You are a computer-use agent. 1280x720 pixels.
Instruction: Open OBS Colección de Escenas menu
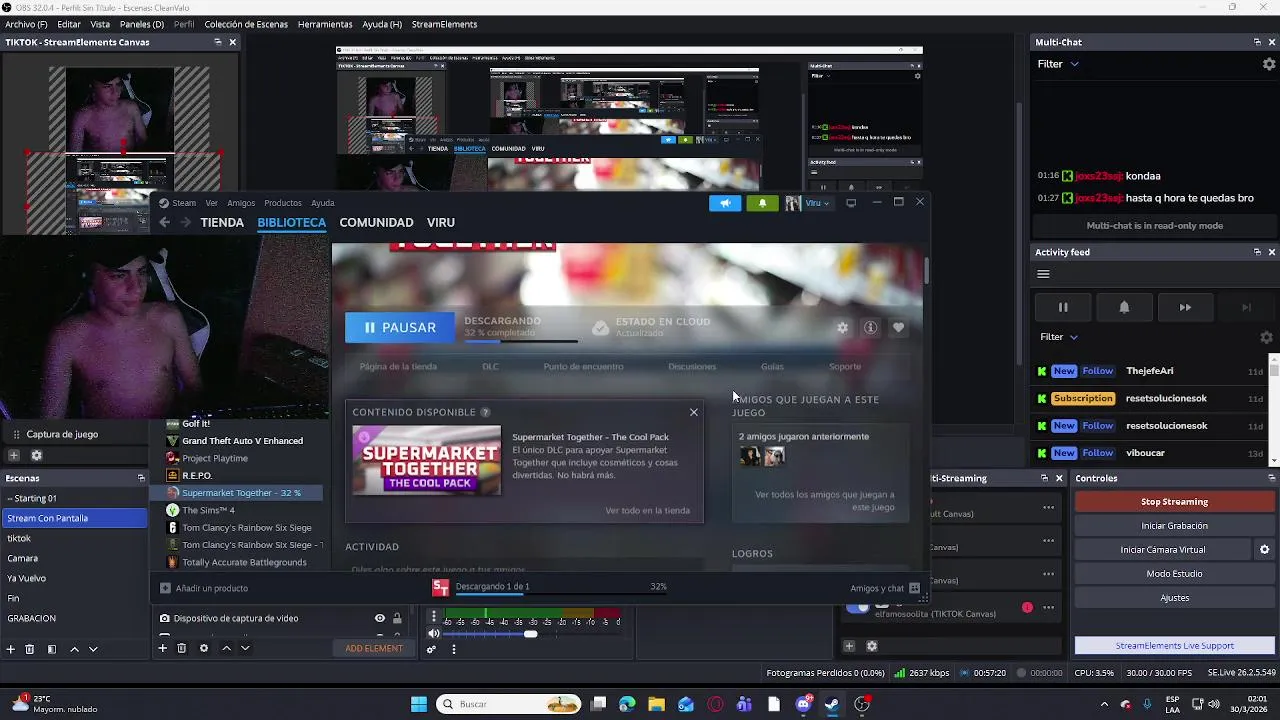coord(246,24)
